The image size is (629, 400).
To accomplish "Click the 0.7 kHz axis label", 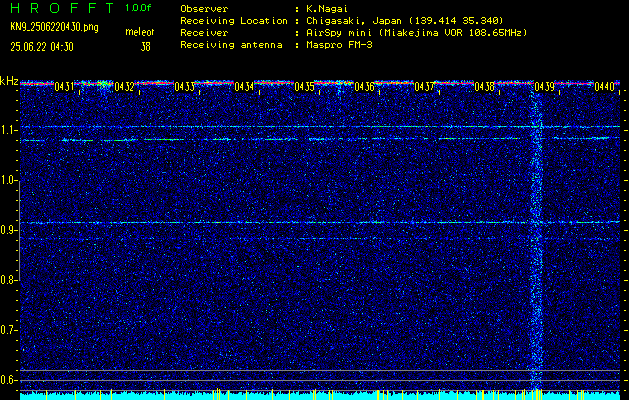I will pyautogui.click(x=9, y=330).
